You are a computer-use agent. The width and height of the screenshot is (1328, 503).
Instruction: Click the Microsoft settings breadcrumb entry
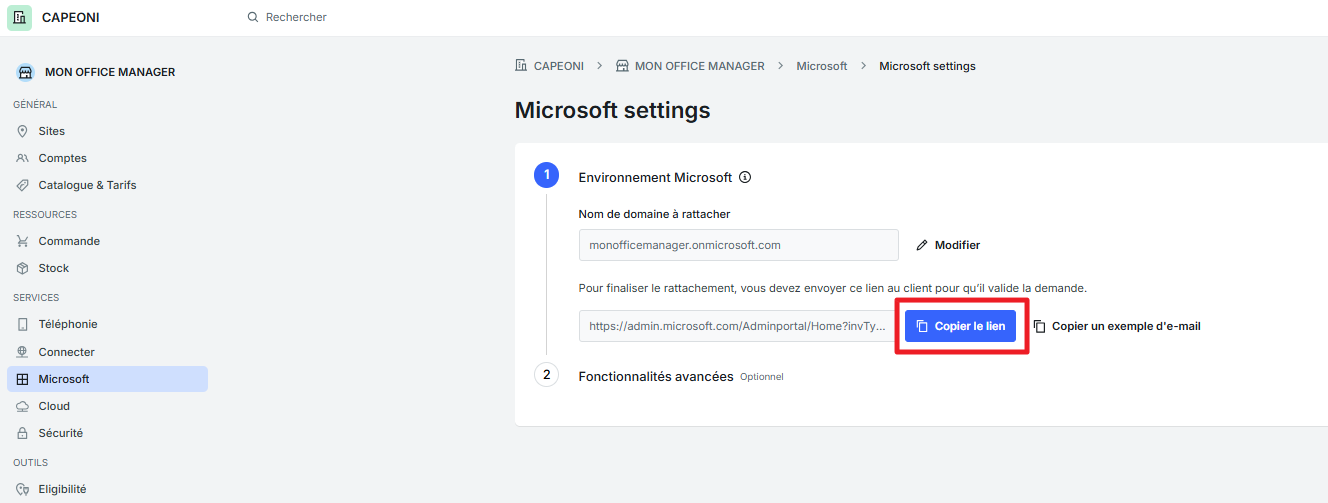(927, 66)
